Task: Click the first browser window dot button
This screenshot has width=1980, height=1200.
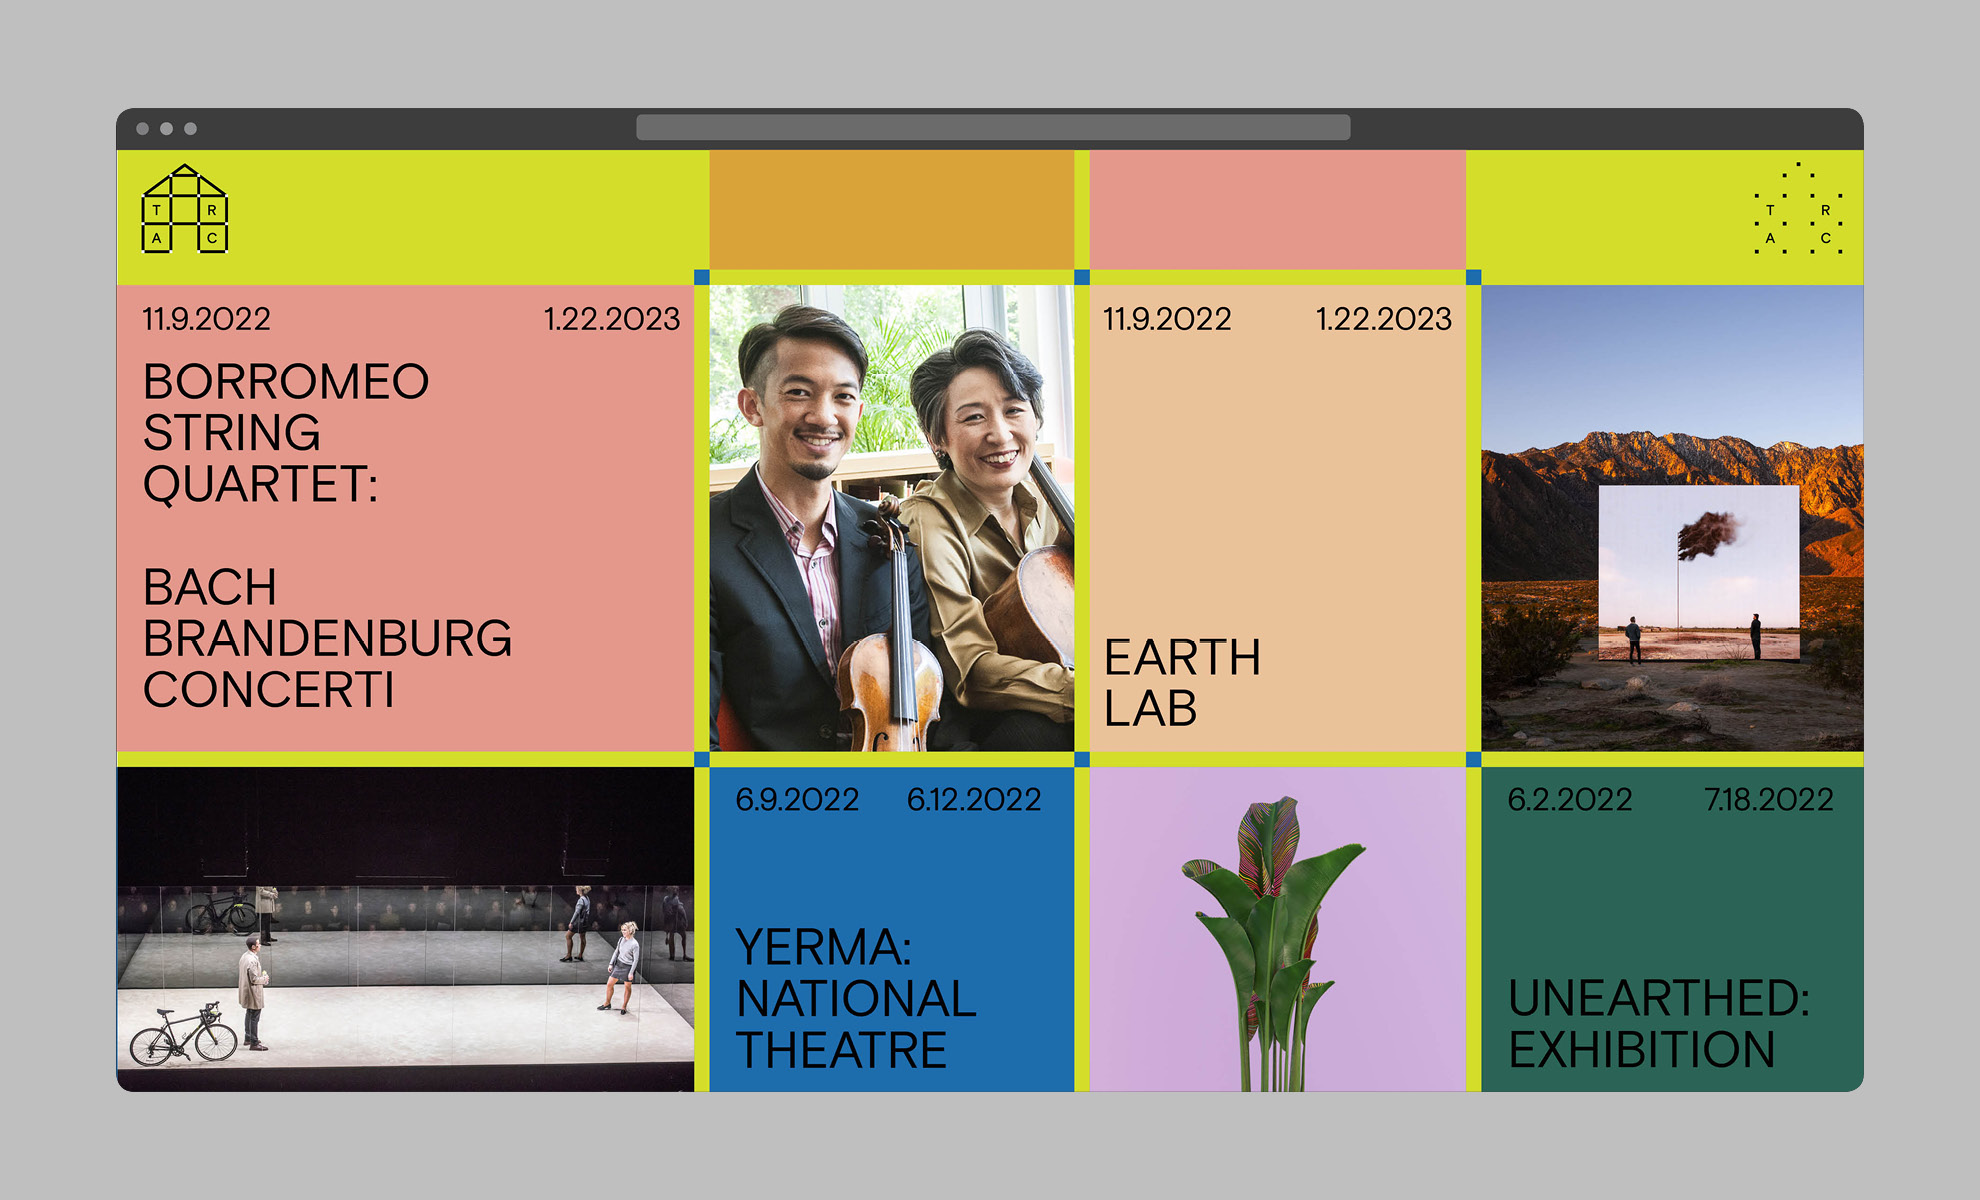Action: [x=143, y=129]
